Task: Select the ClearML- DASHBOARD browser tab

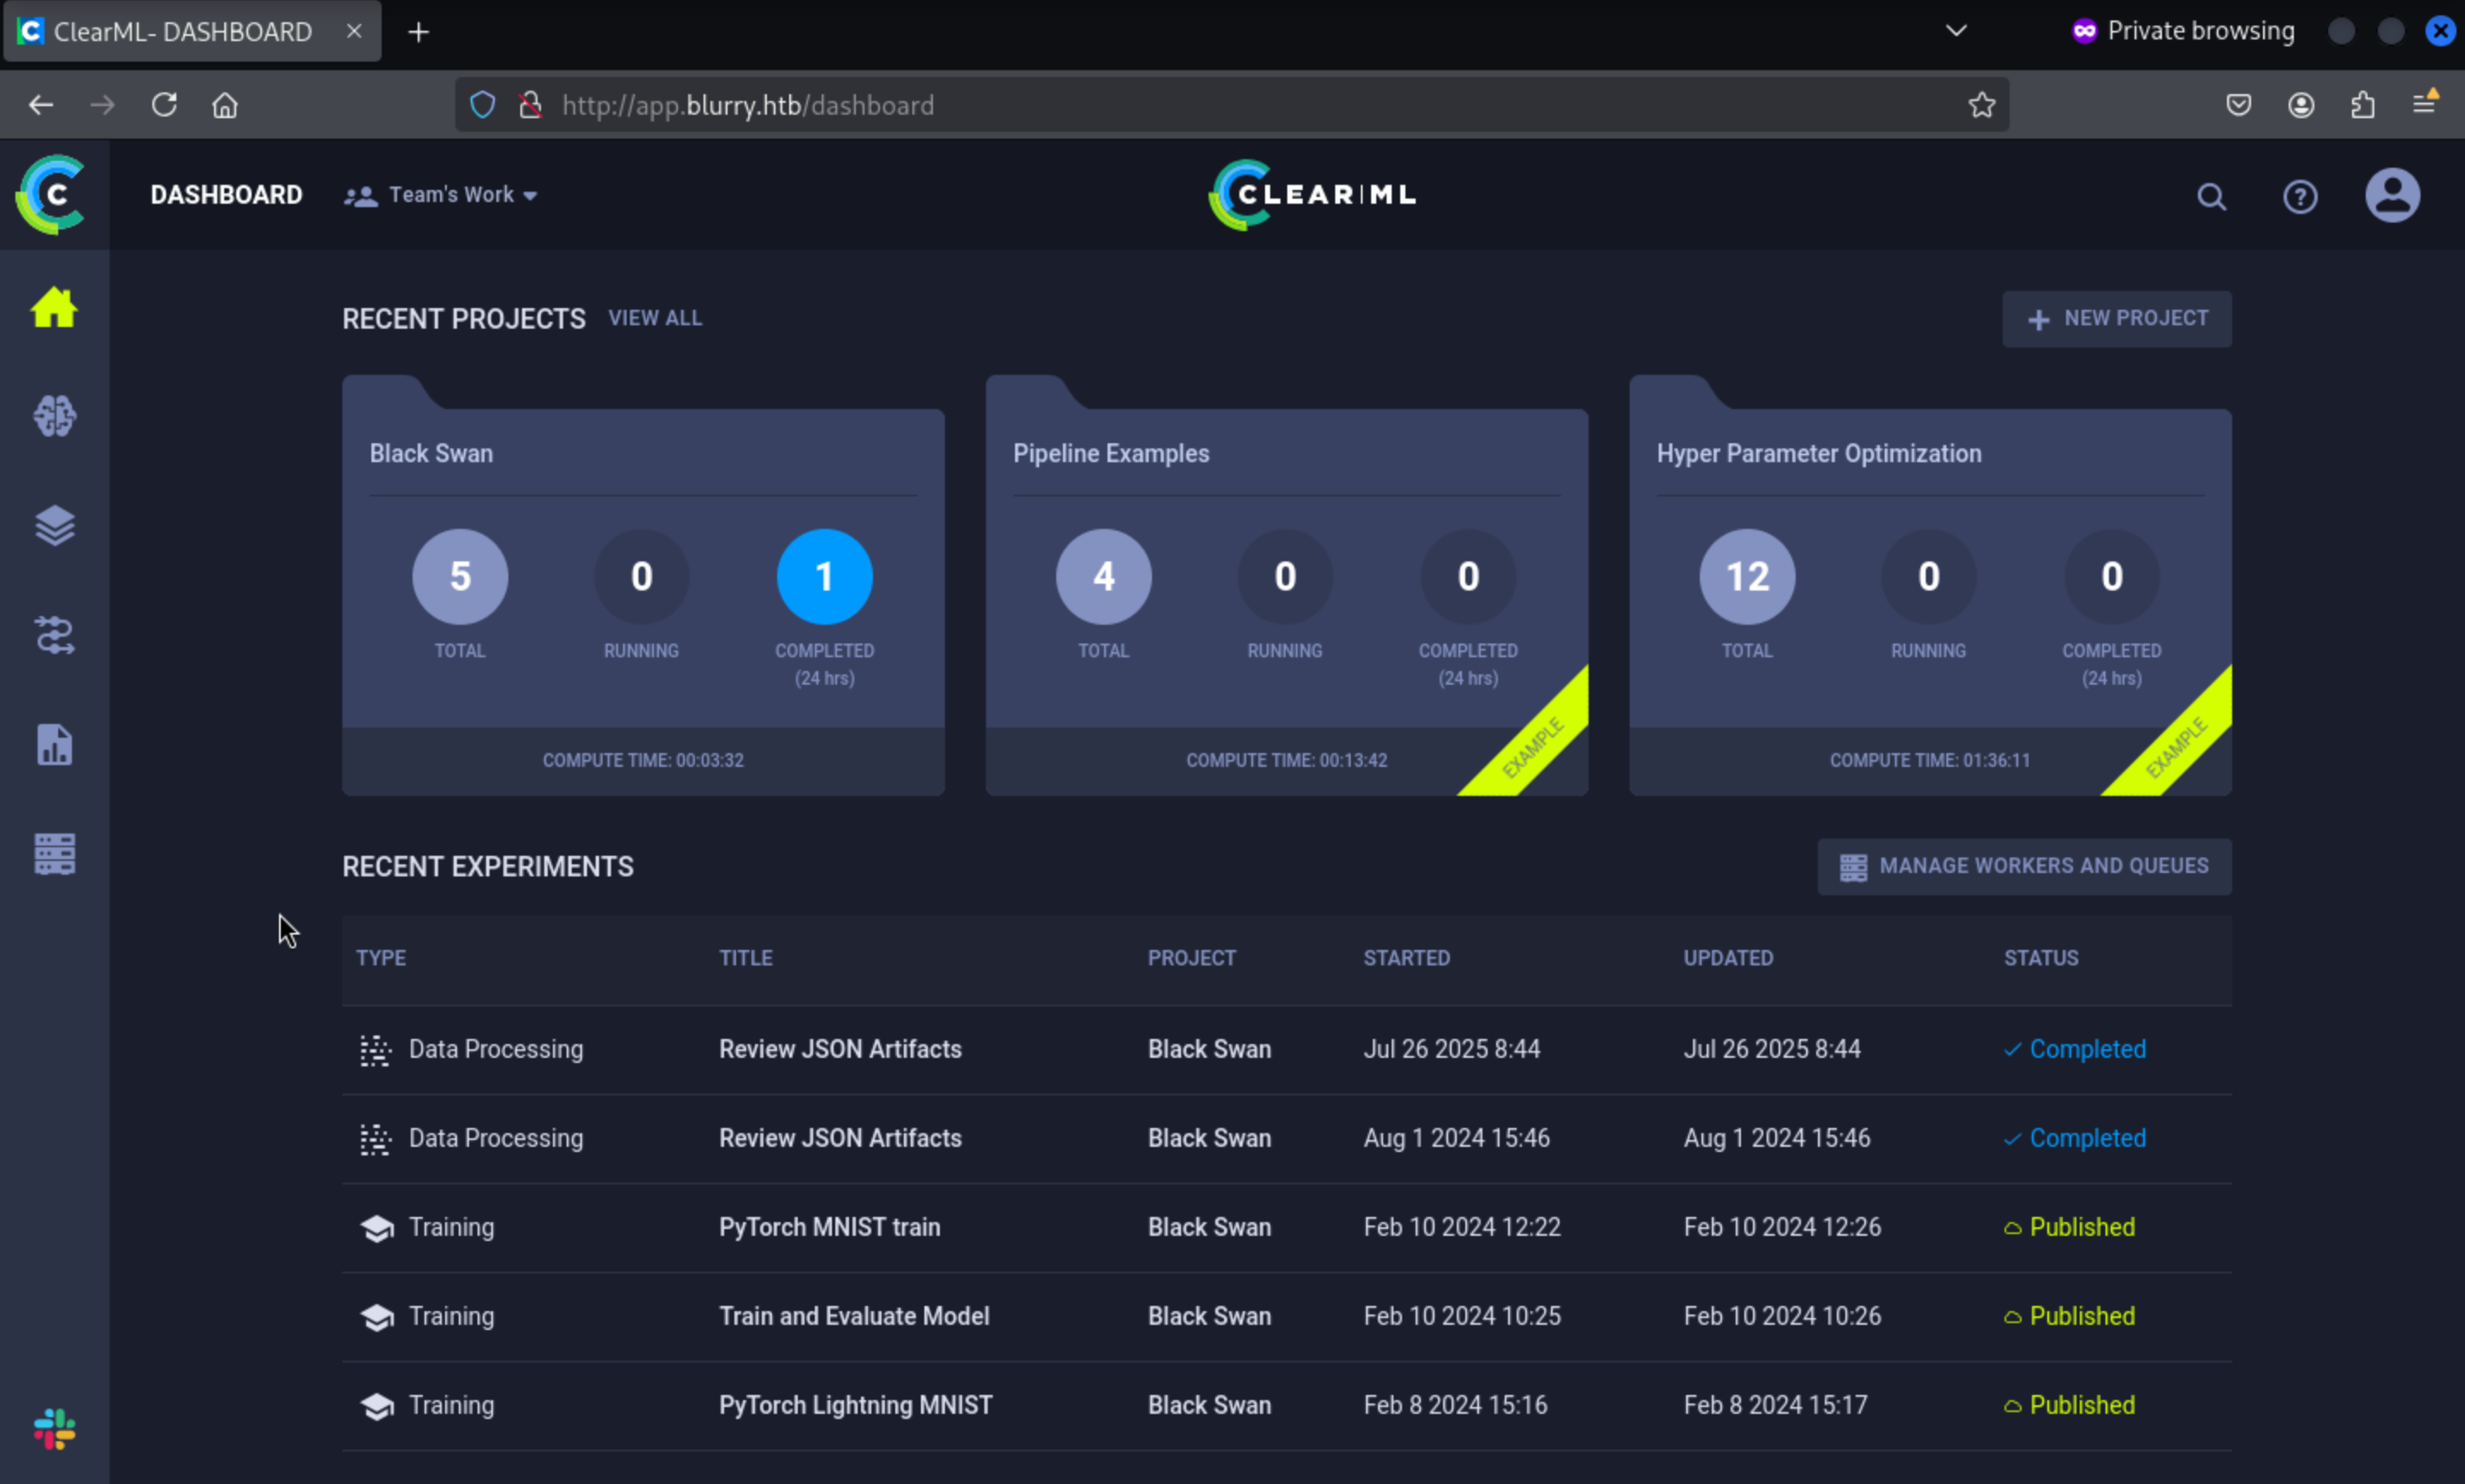Action: tap(192, 32)
